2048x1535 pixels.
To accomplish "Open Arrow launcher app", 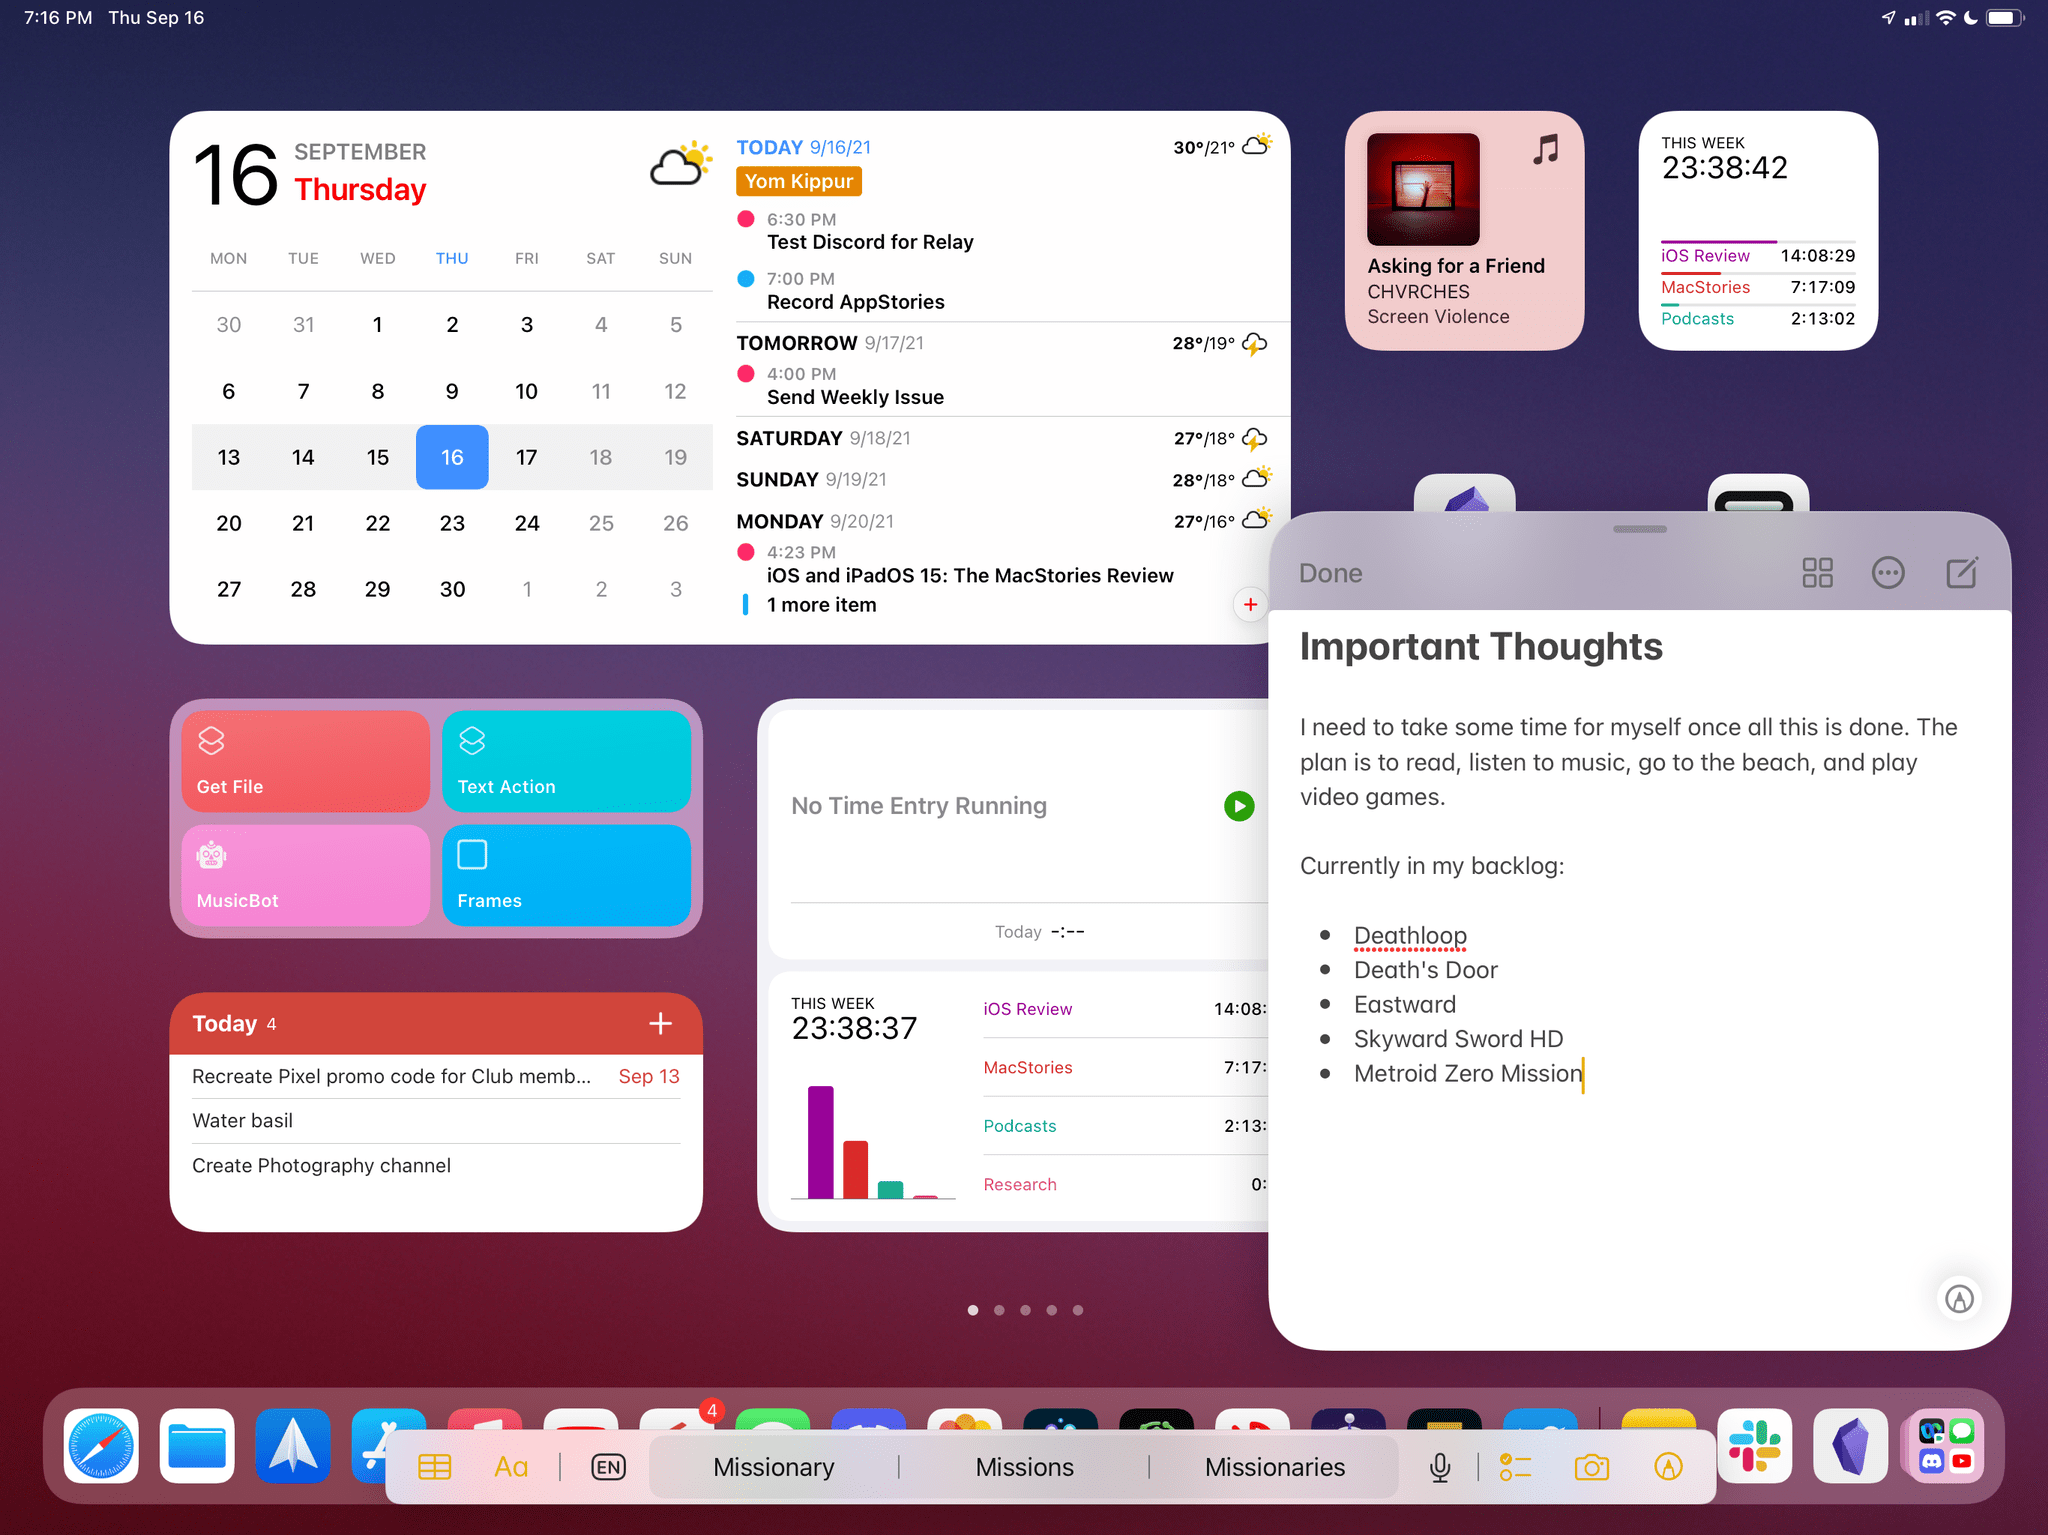I will [293, 1445].
